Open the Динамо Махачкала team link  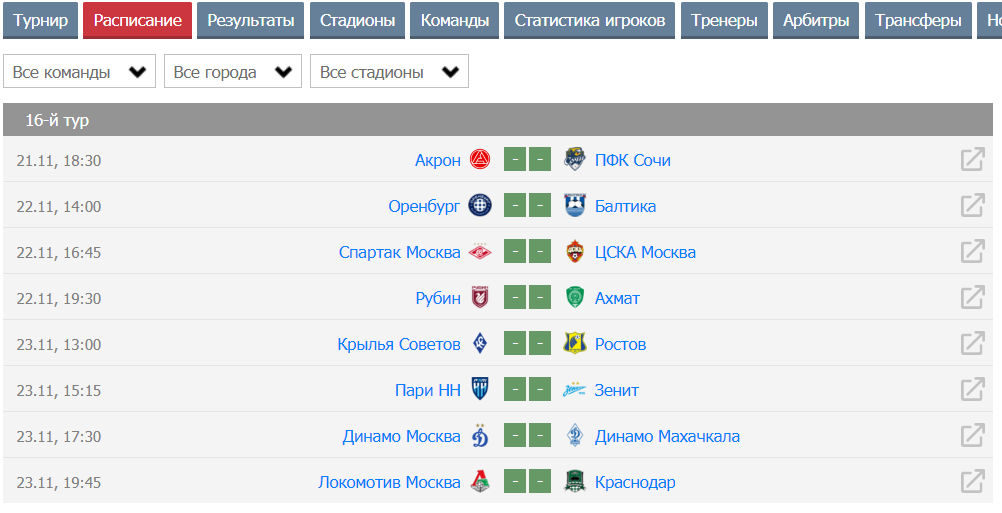point(667,436)
